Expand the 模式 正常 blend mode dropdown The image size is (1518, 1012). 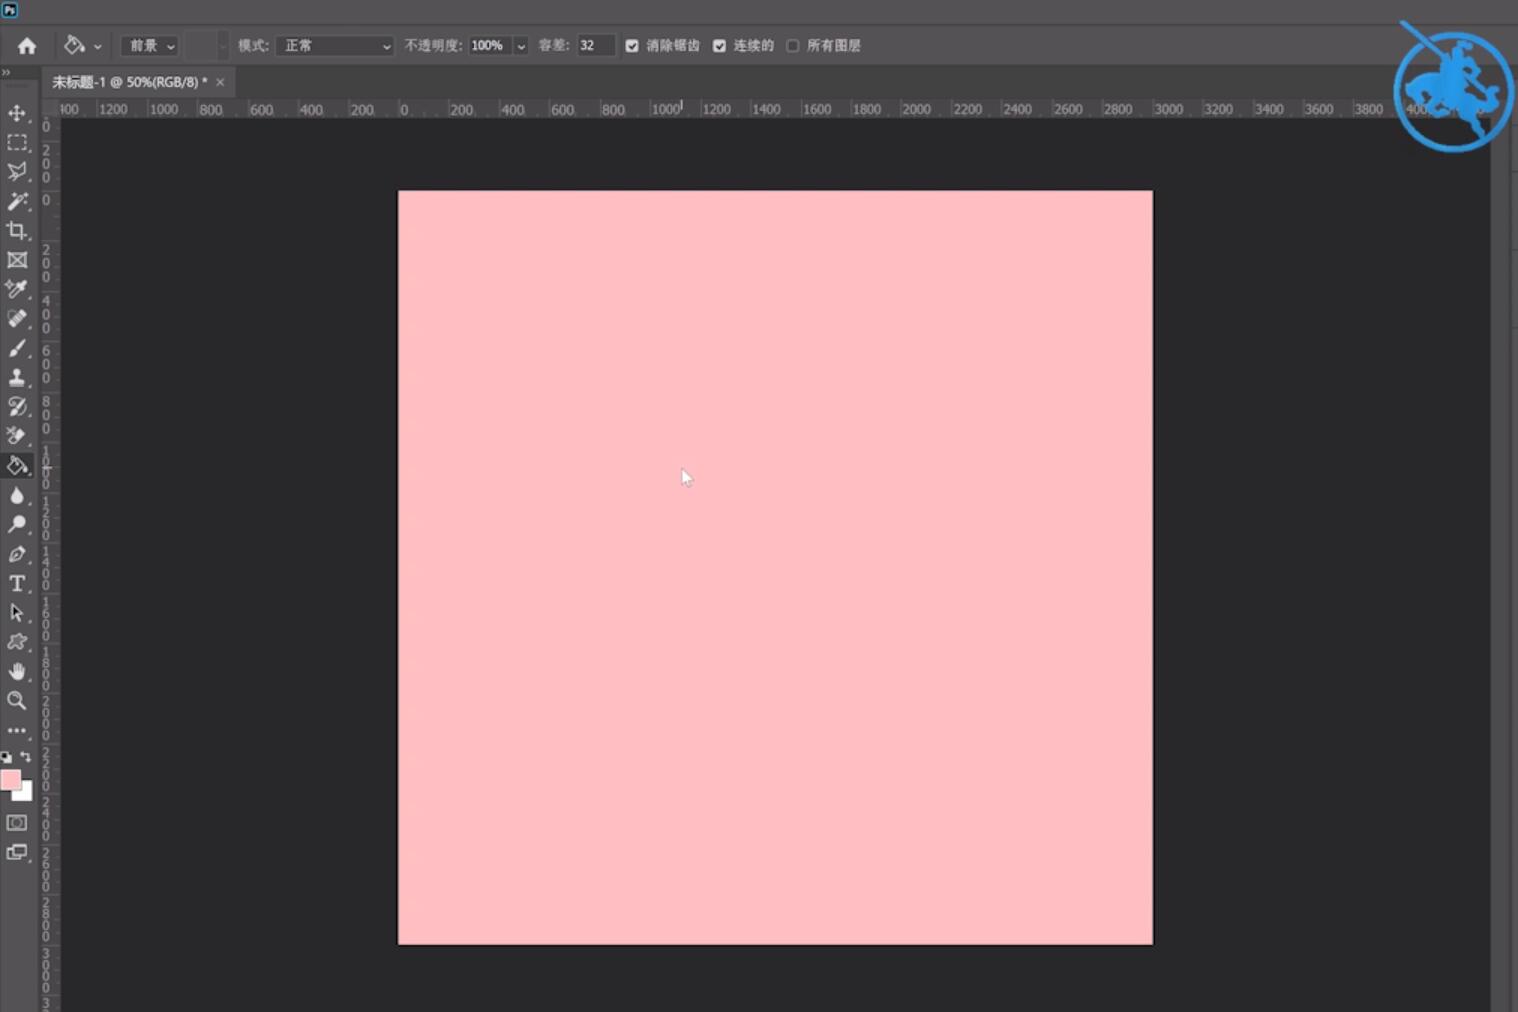[335, 46]
